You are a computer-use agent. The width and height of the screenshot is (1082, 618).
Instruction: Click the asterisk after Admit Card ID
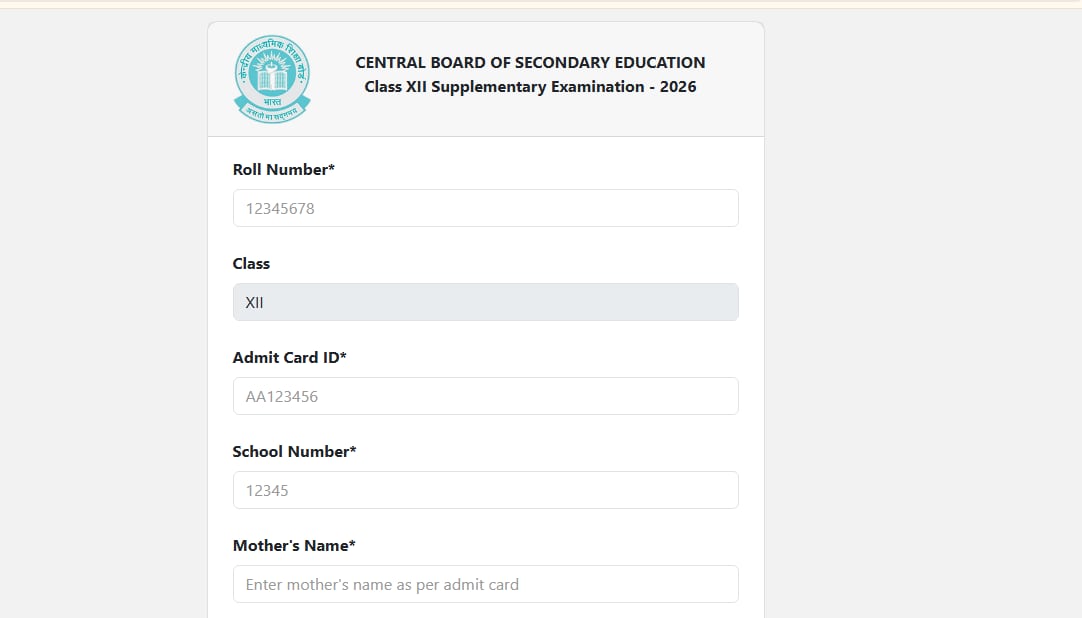(343, 355)
